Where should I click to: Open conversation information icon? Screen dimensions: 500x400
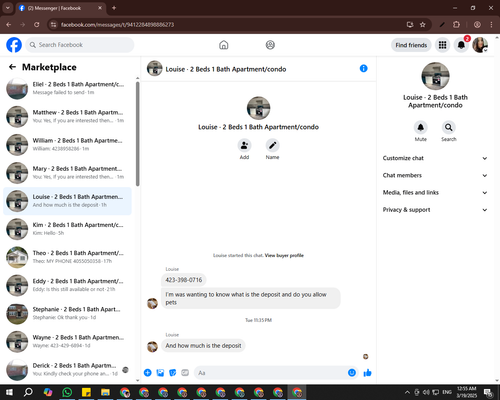[x=363, y=68]
